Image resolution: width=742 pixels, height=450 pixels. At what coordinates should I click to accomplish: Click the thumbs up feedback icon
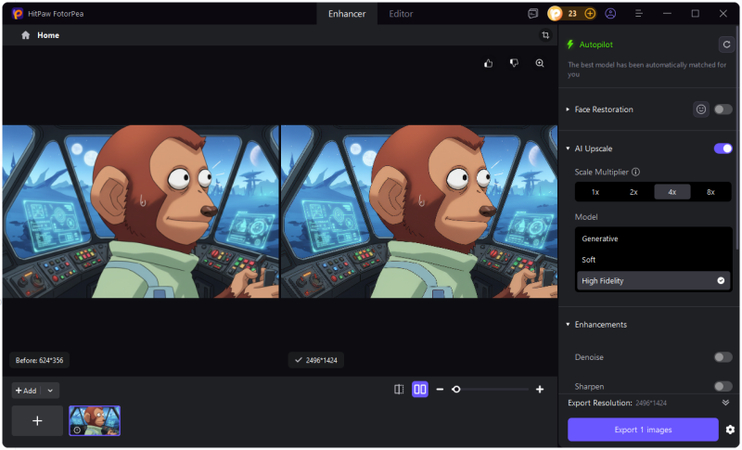coord(488,63)
